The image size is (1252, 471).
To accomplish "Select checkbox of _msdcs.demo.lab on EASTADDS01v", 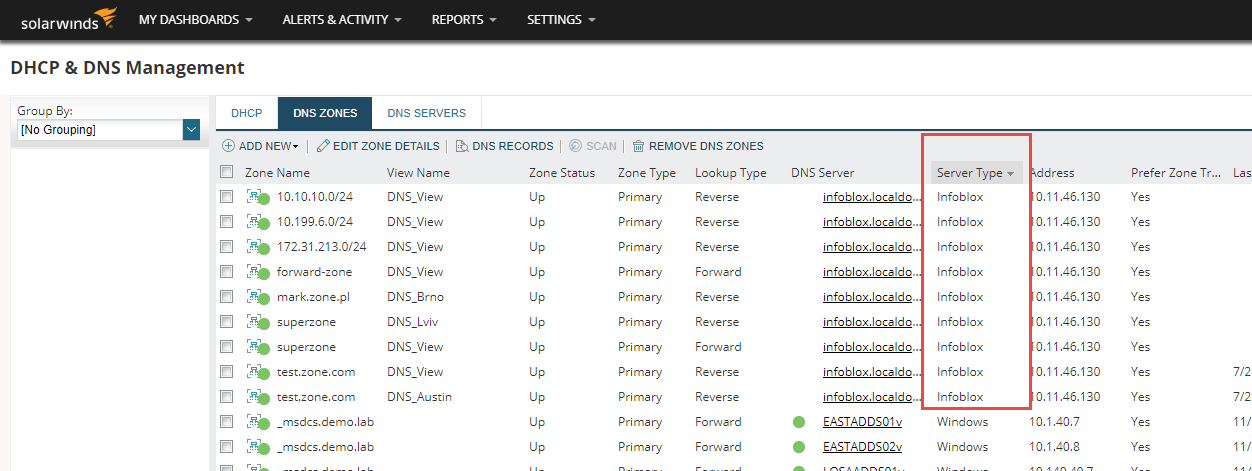I will 227,422.
